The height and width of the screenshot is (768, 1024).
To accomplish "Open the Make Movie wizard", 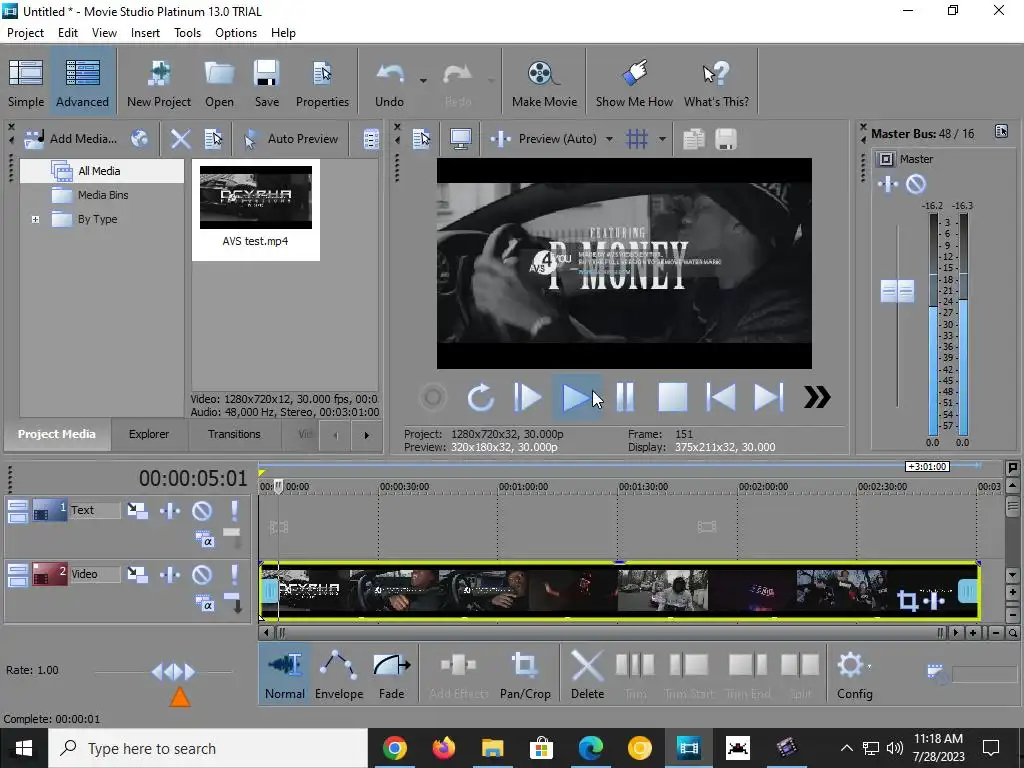I will pyautogui.click(x=544, y=82).
